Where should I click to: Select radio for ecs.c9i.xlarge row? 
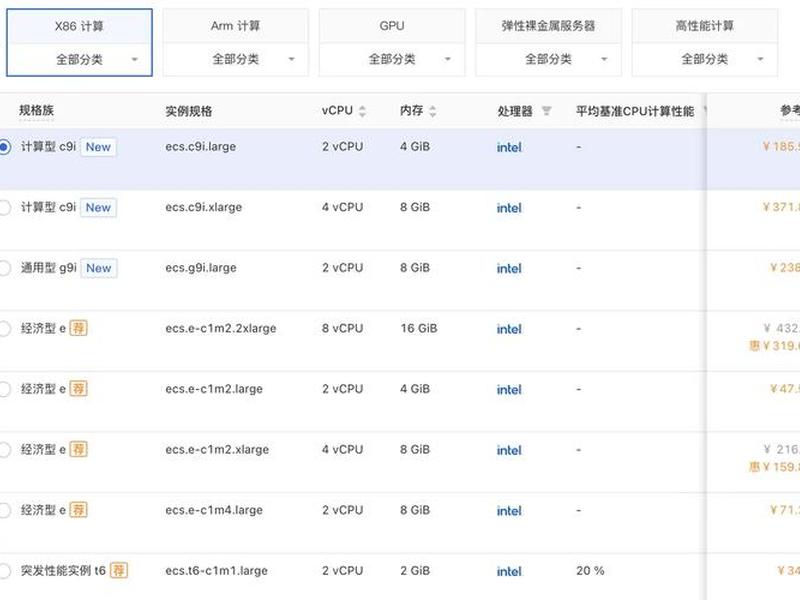pyautogui.click(x=4, y=208)
